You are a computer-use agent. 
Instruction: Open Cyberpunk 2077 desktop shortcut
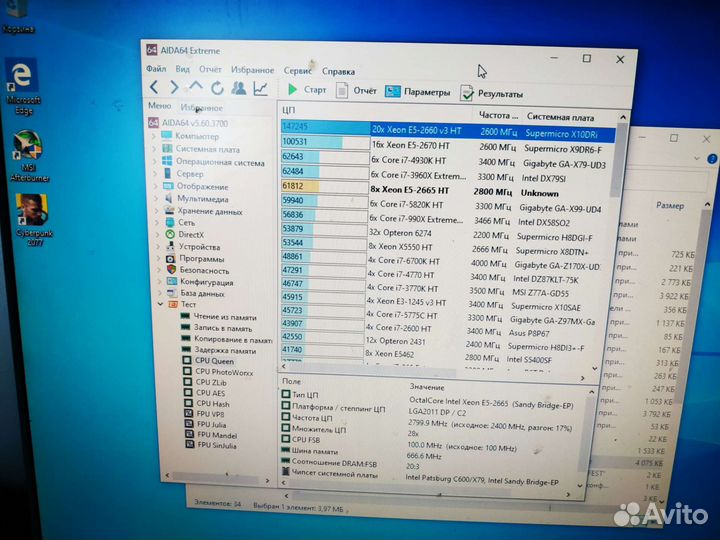coord(34,220)
